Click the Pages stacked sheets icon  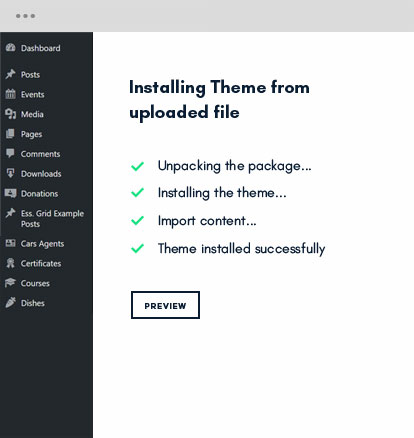(x=10, y=134)
